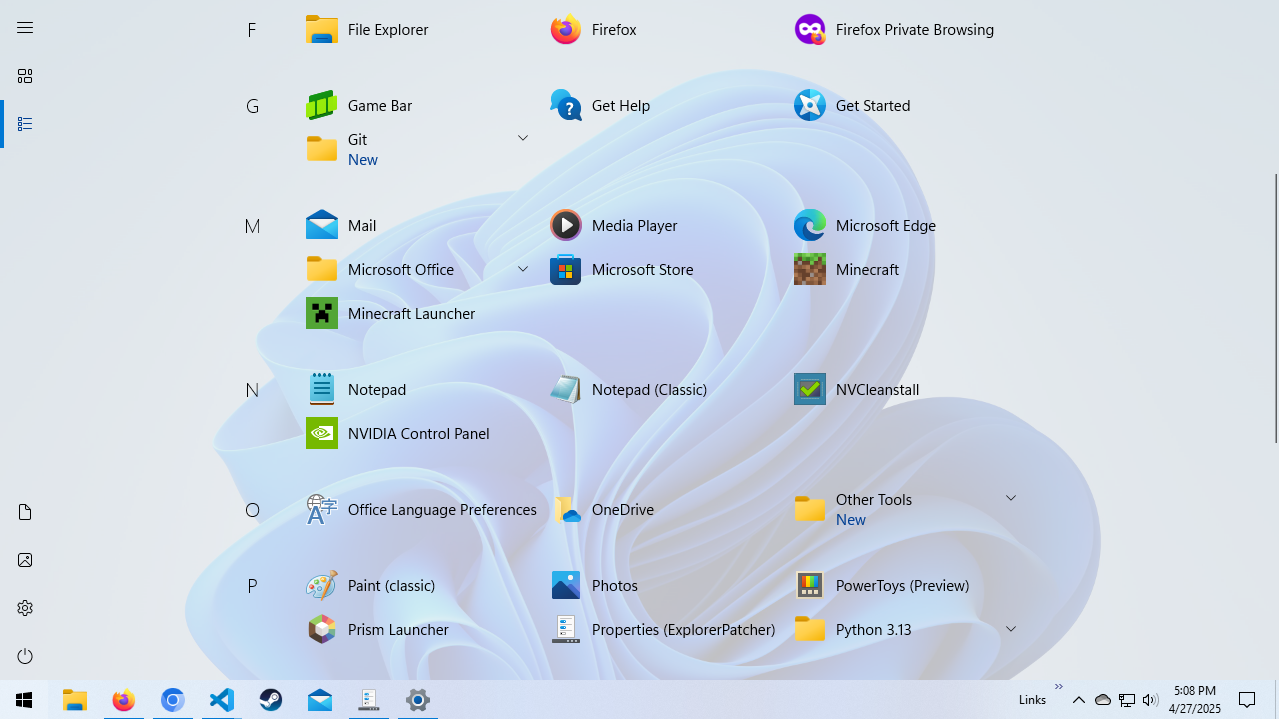
Task: Expand the Other Tools folder chevron
Action: click(x=1011, y=498)
